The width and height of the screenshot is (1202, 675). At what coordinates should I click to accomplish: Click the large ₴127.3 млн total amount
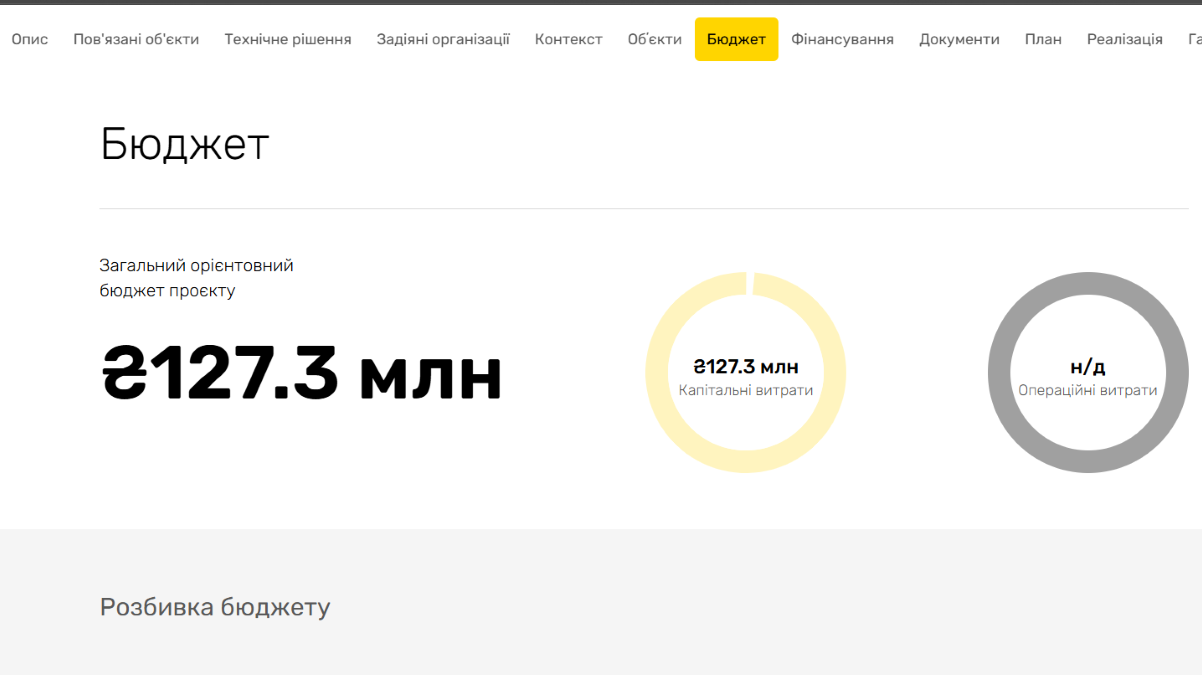302,373
